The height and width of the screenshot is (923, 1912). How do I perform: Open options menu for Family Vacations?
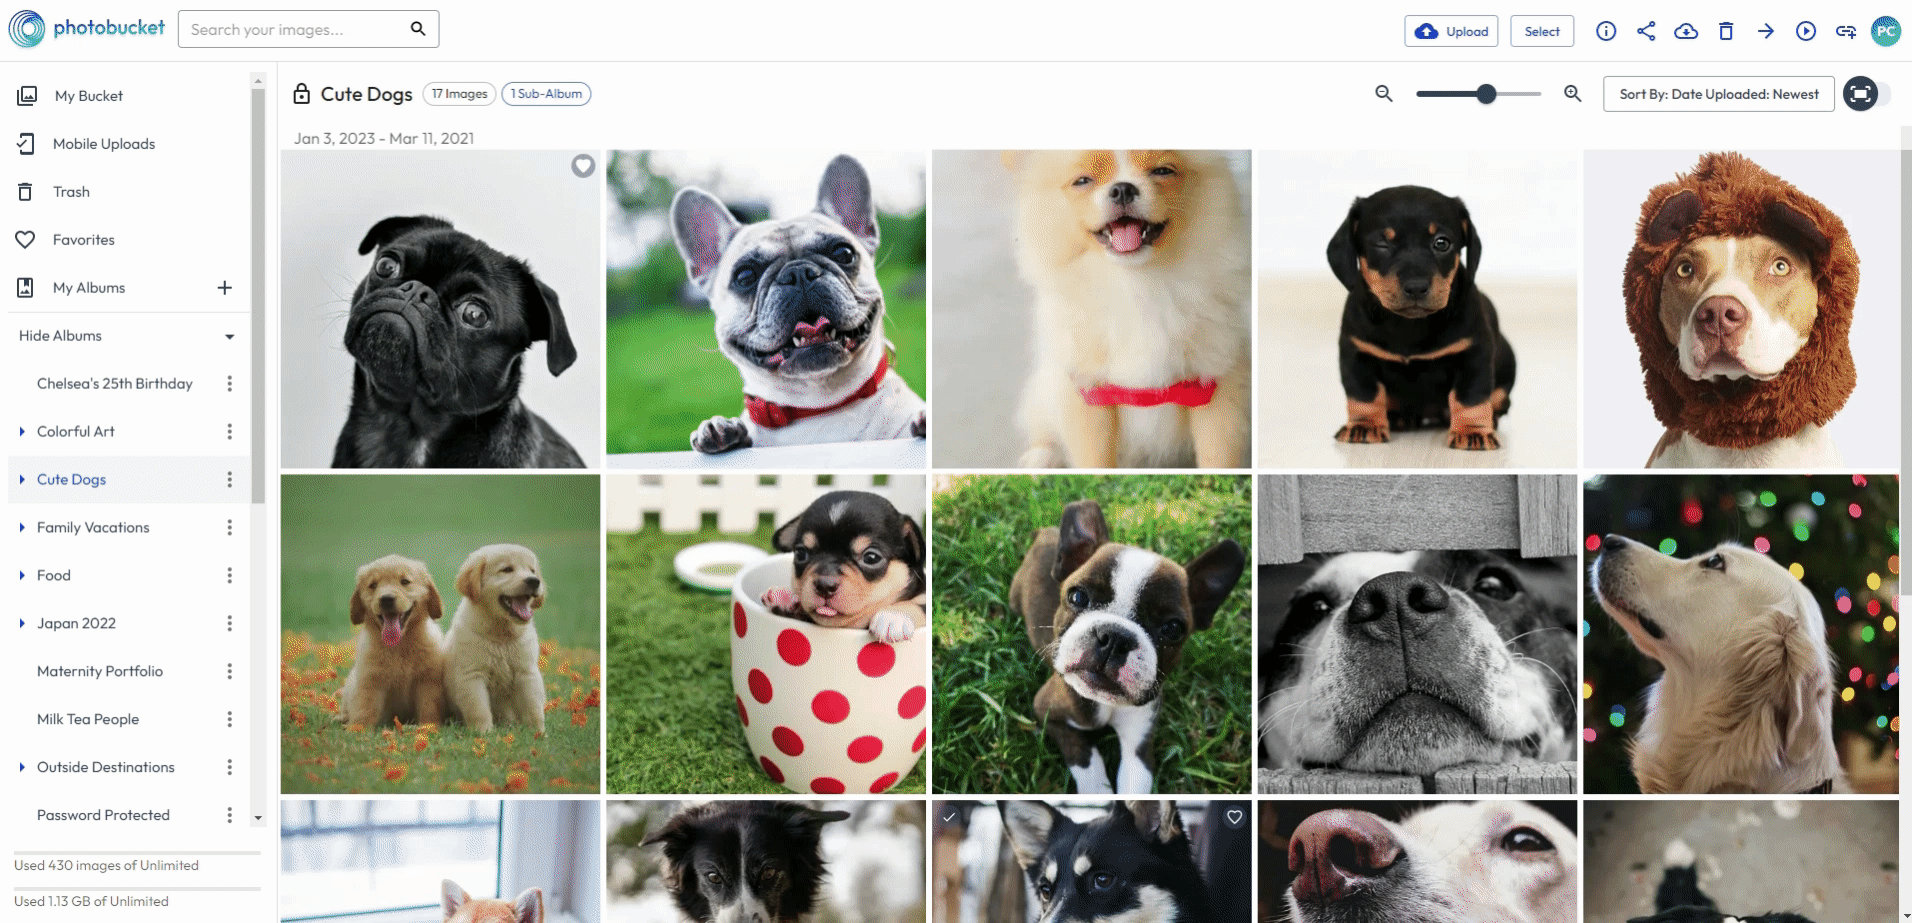(230, 528)
